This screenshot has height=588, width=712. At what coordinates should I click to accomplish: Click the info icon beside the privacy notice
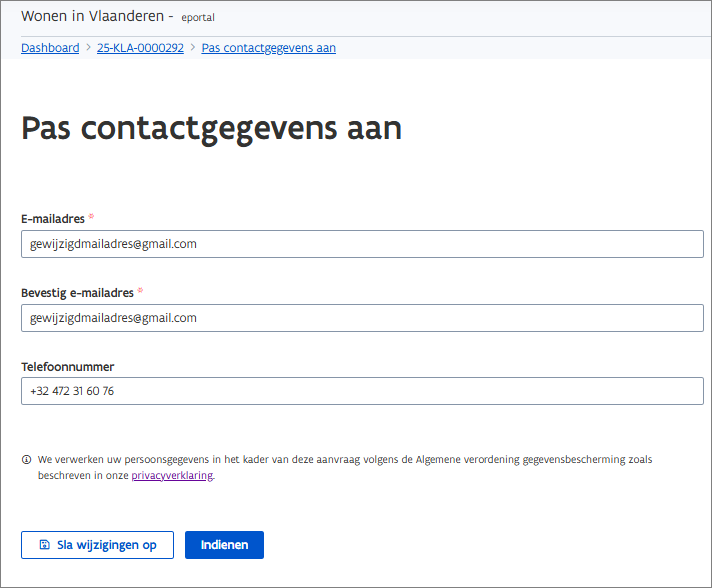click(x=26, y=460)
